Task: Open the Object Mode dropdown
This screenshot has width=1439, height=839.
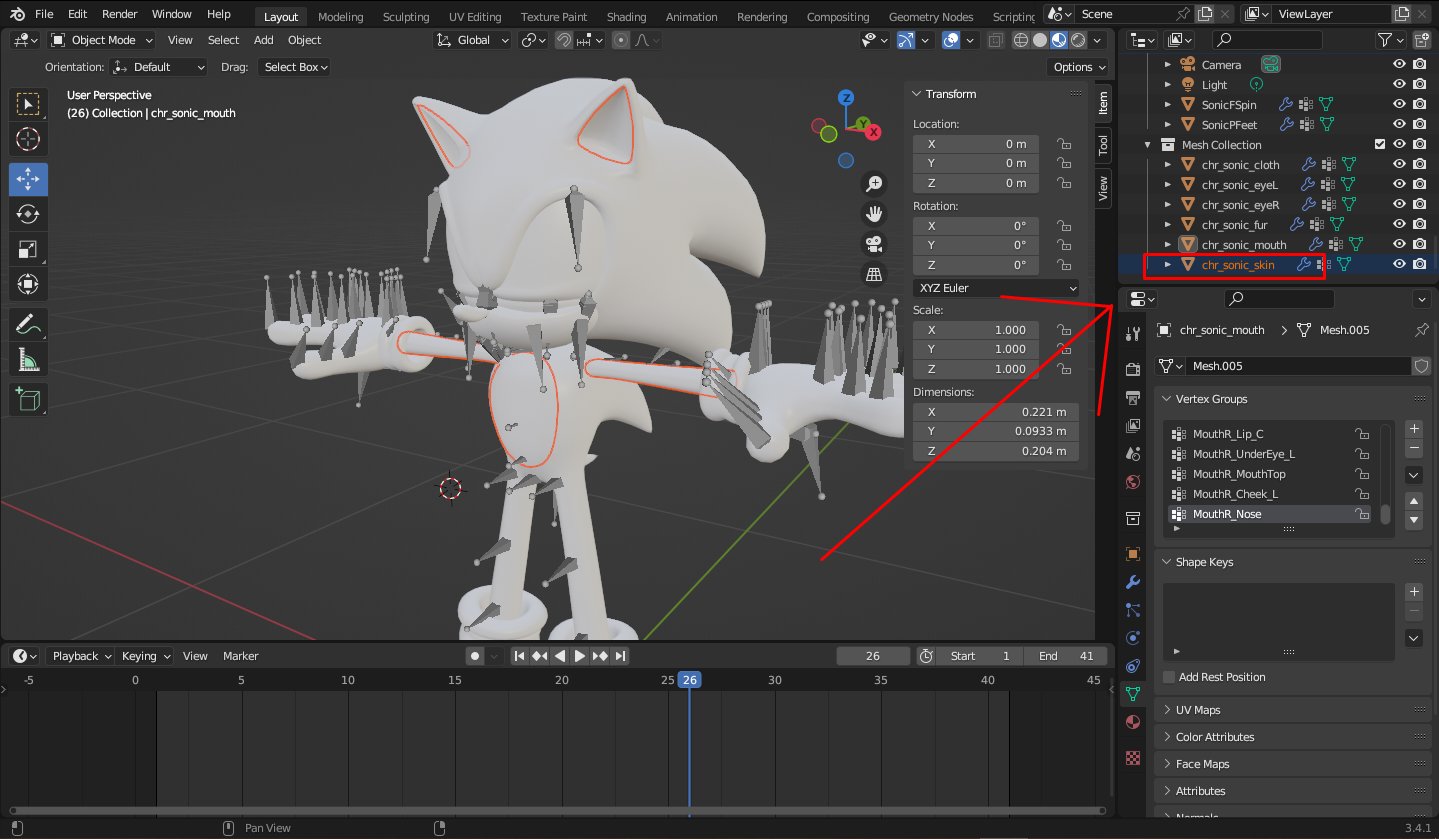Action: [102, 40]
